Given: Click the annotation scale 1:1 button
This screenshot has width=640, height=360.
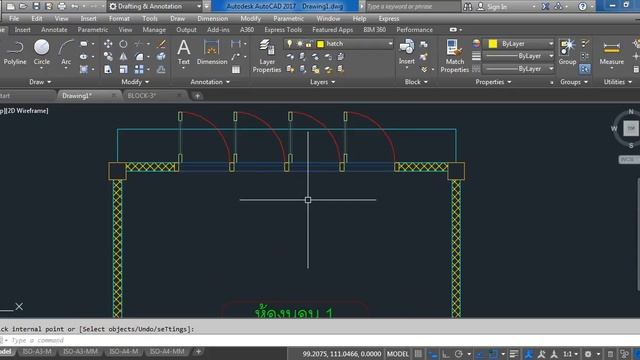Looking at the screenshot, I should (x=567, y=354).
